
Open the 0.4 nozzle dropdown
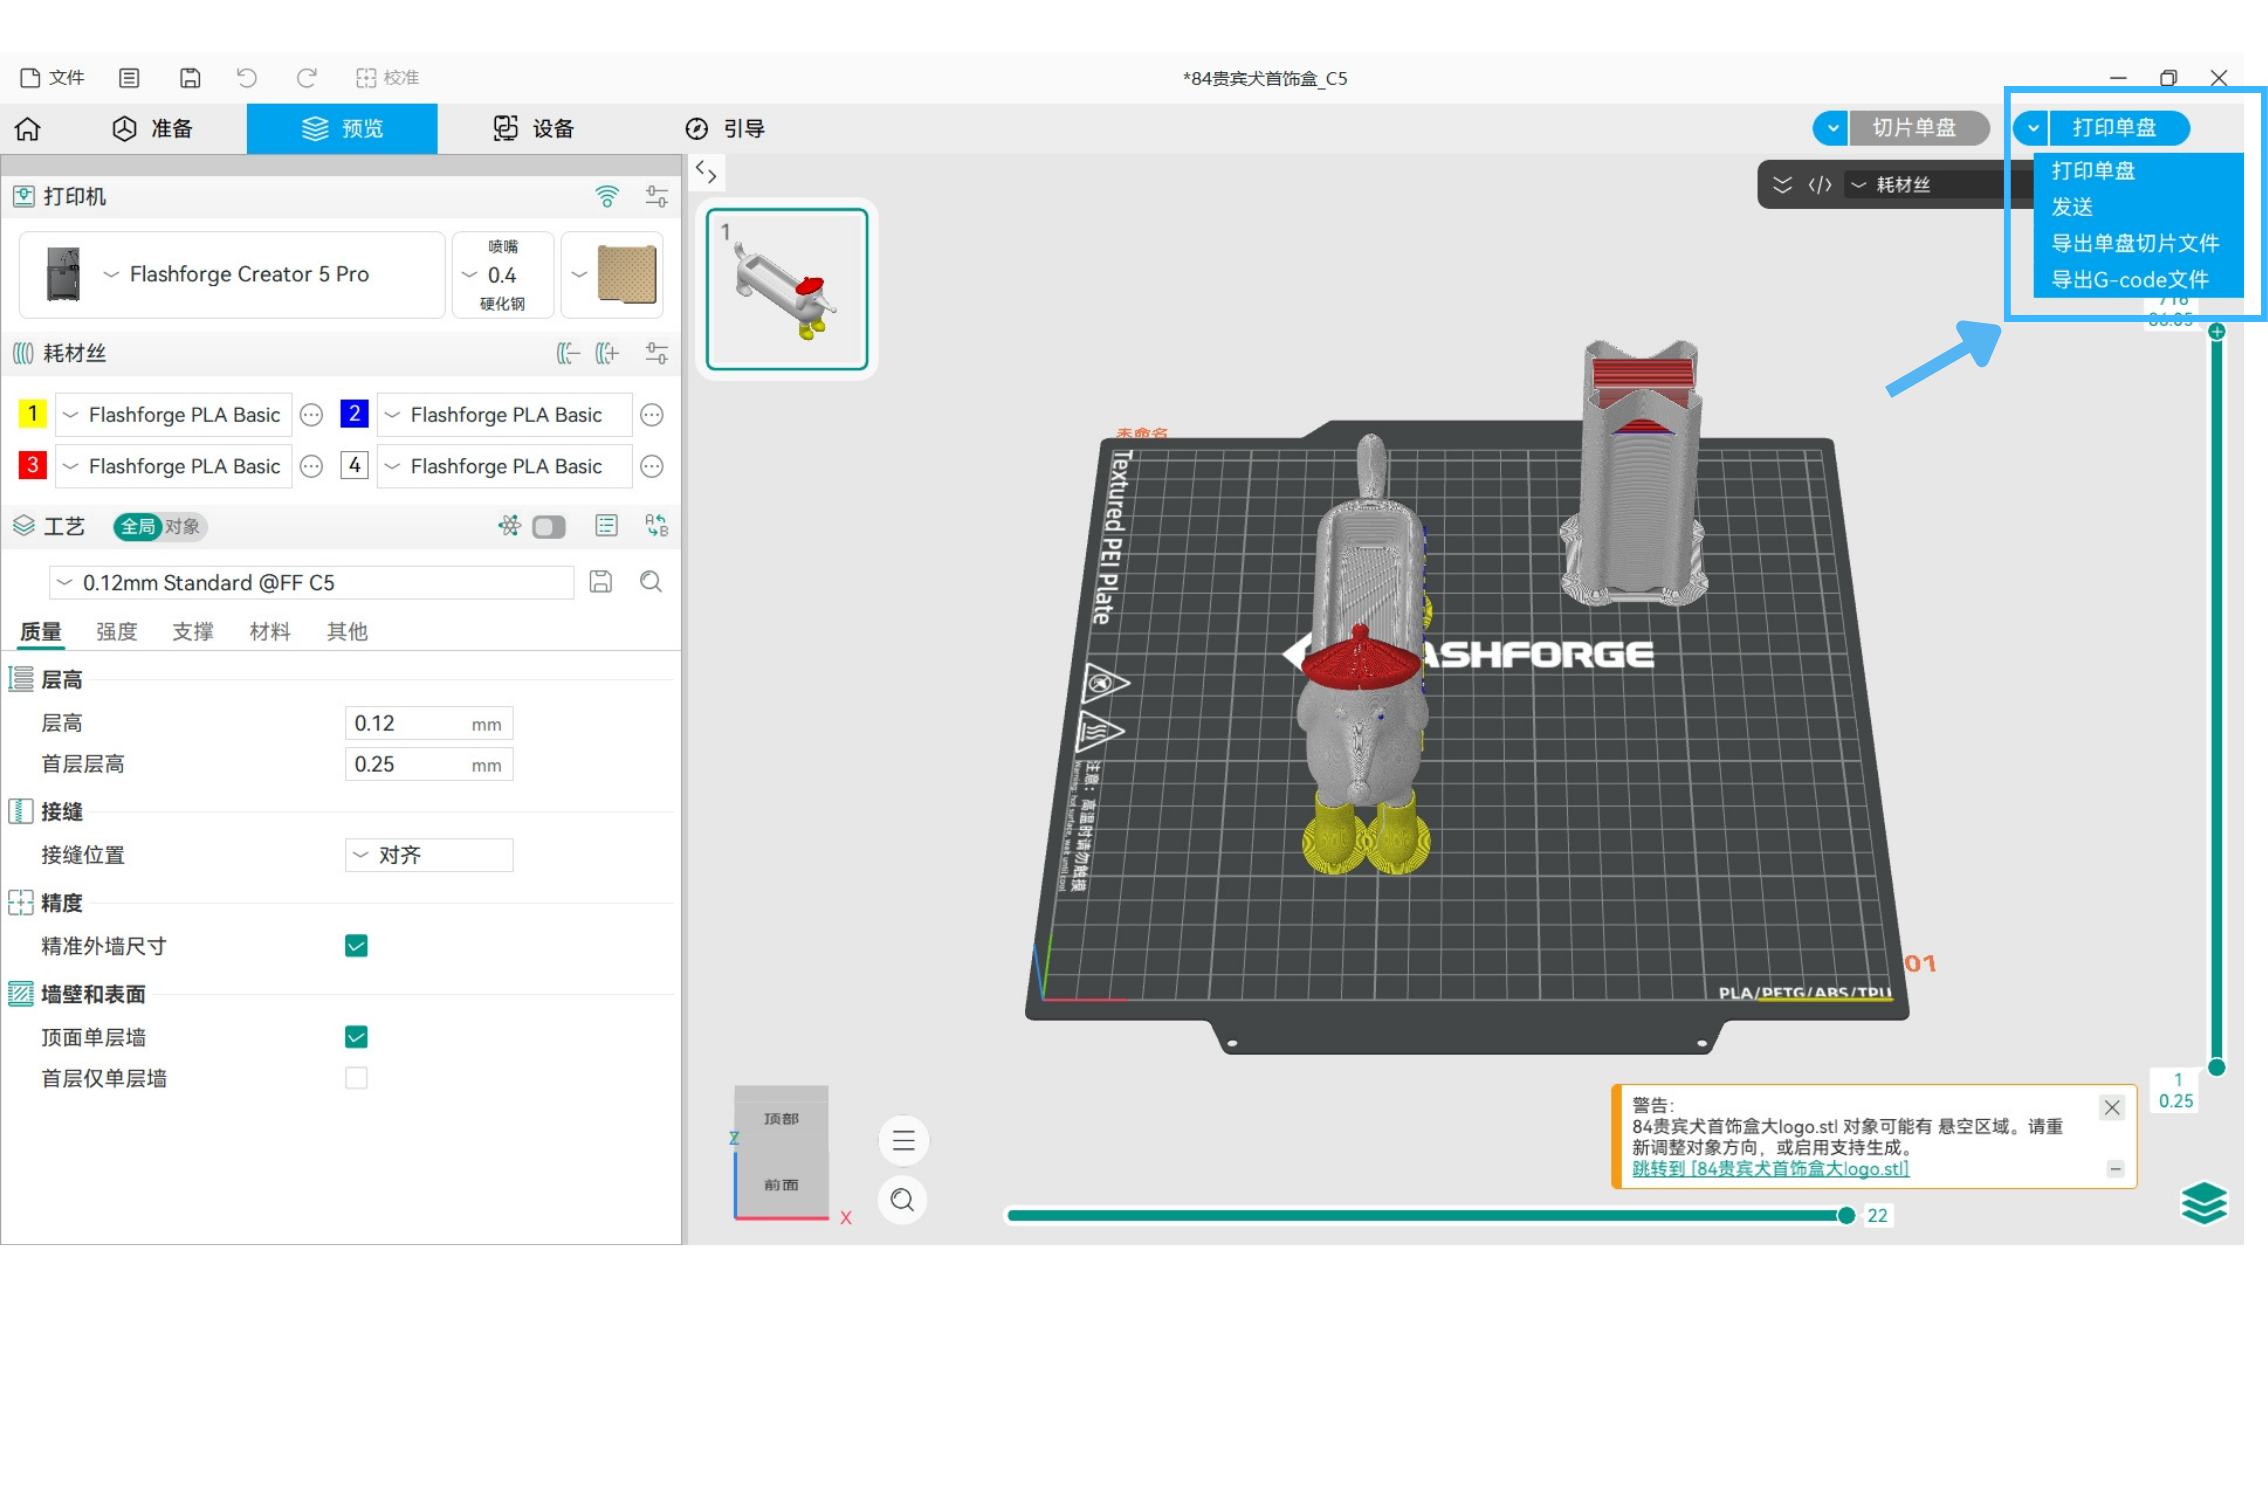(503, 275)
